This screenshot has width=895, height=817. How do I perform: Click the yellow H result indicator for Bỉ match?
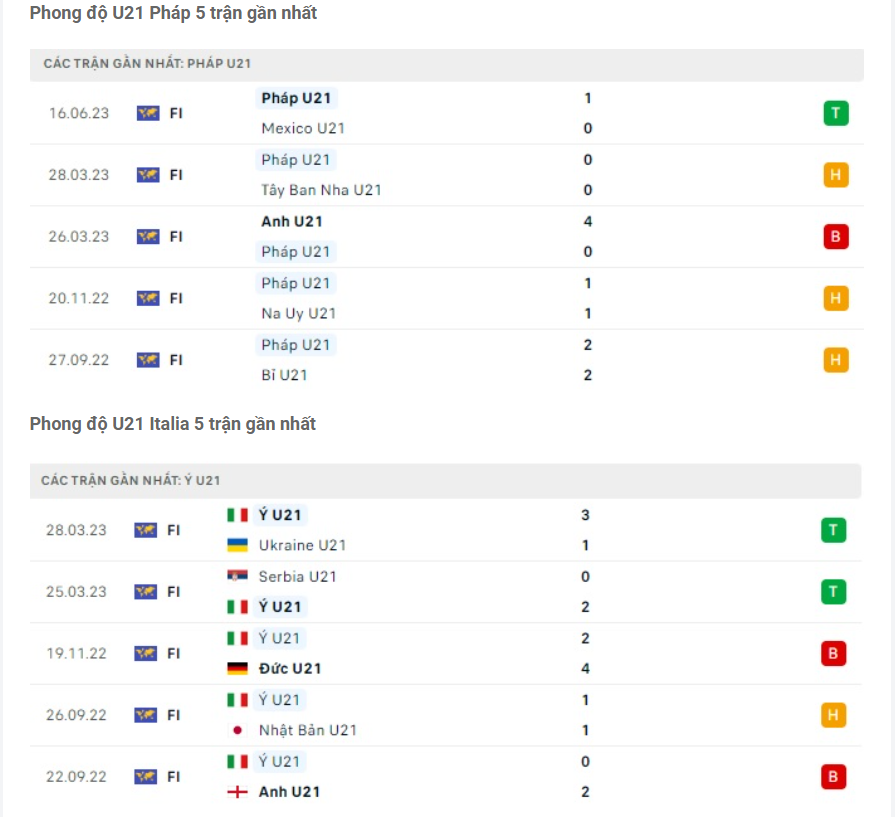coord(835,359)
